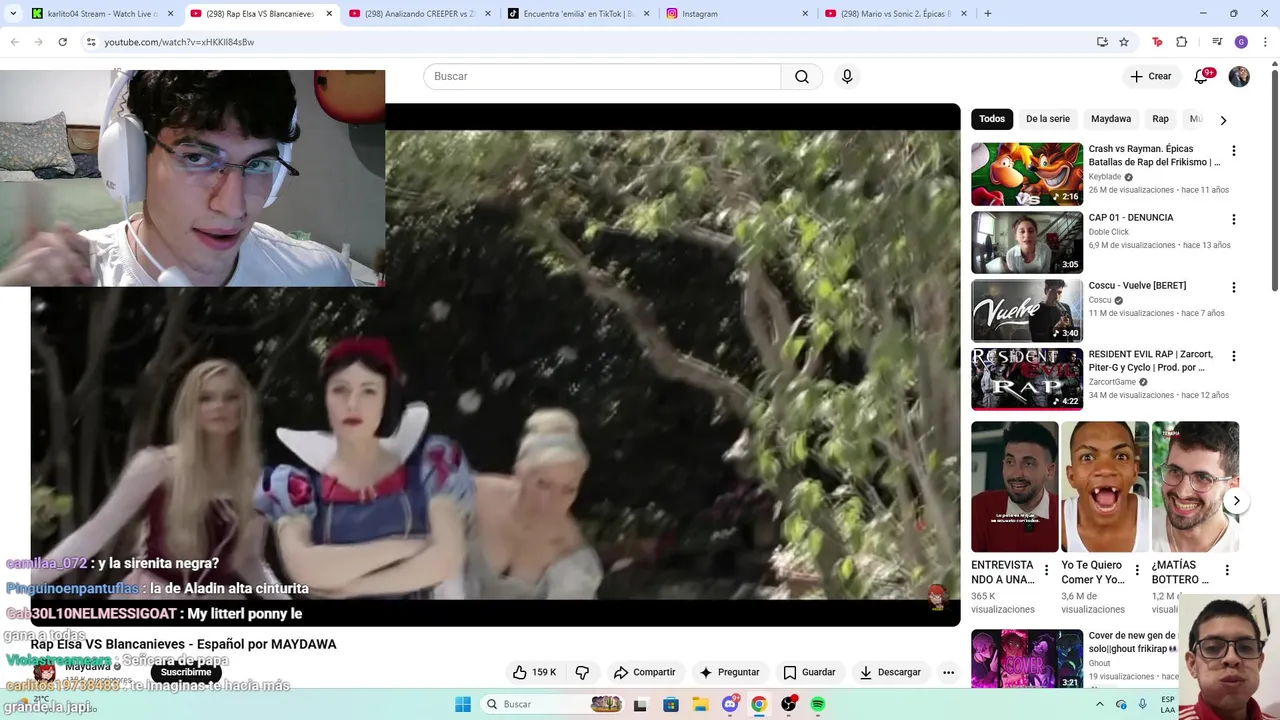Close the Instagram tab
Image resolution: width=1280 pixels, height=720 pixels.
click(x=805, y=14)
